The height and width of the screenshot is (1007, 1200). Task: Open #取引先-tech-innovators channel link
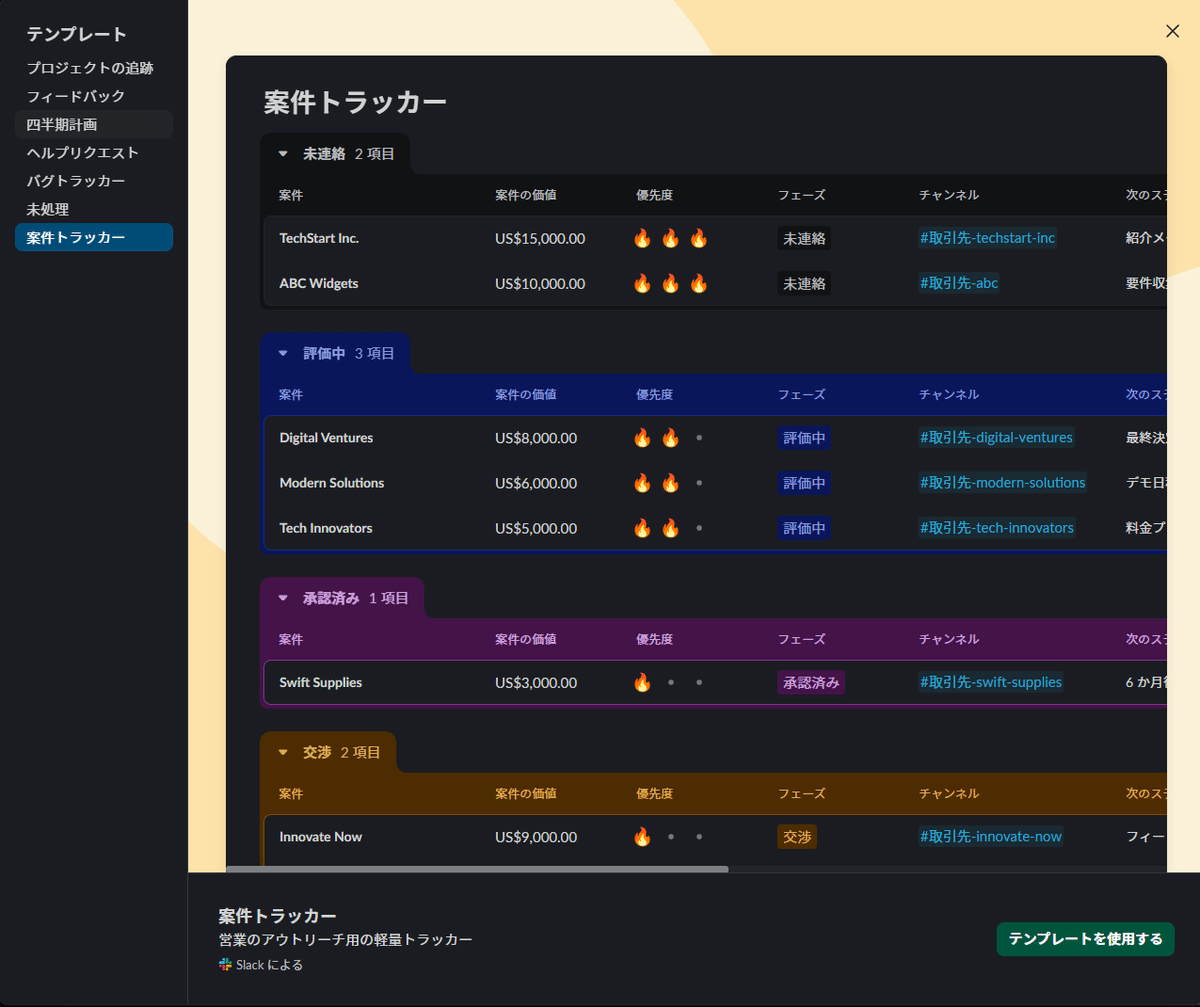coord(996,527)
